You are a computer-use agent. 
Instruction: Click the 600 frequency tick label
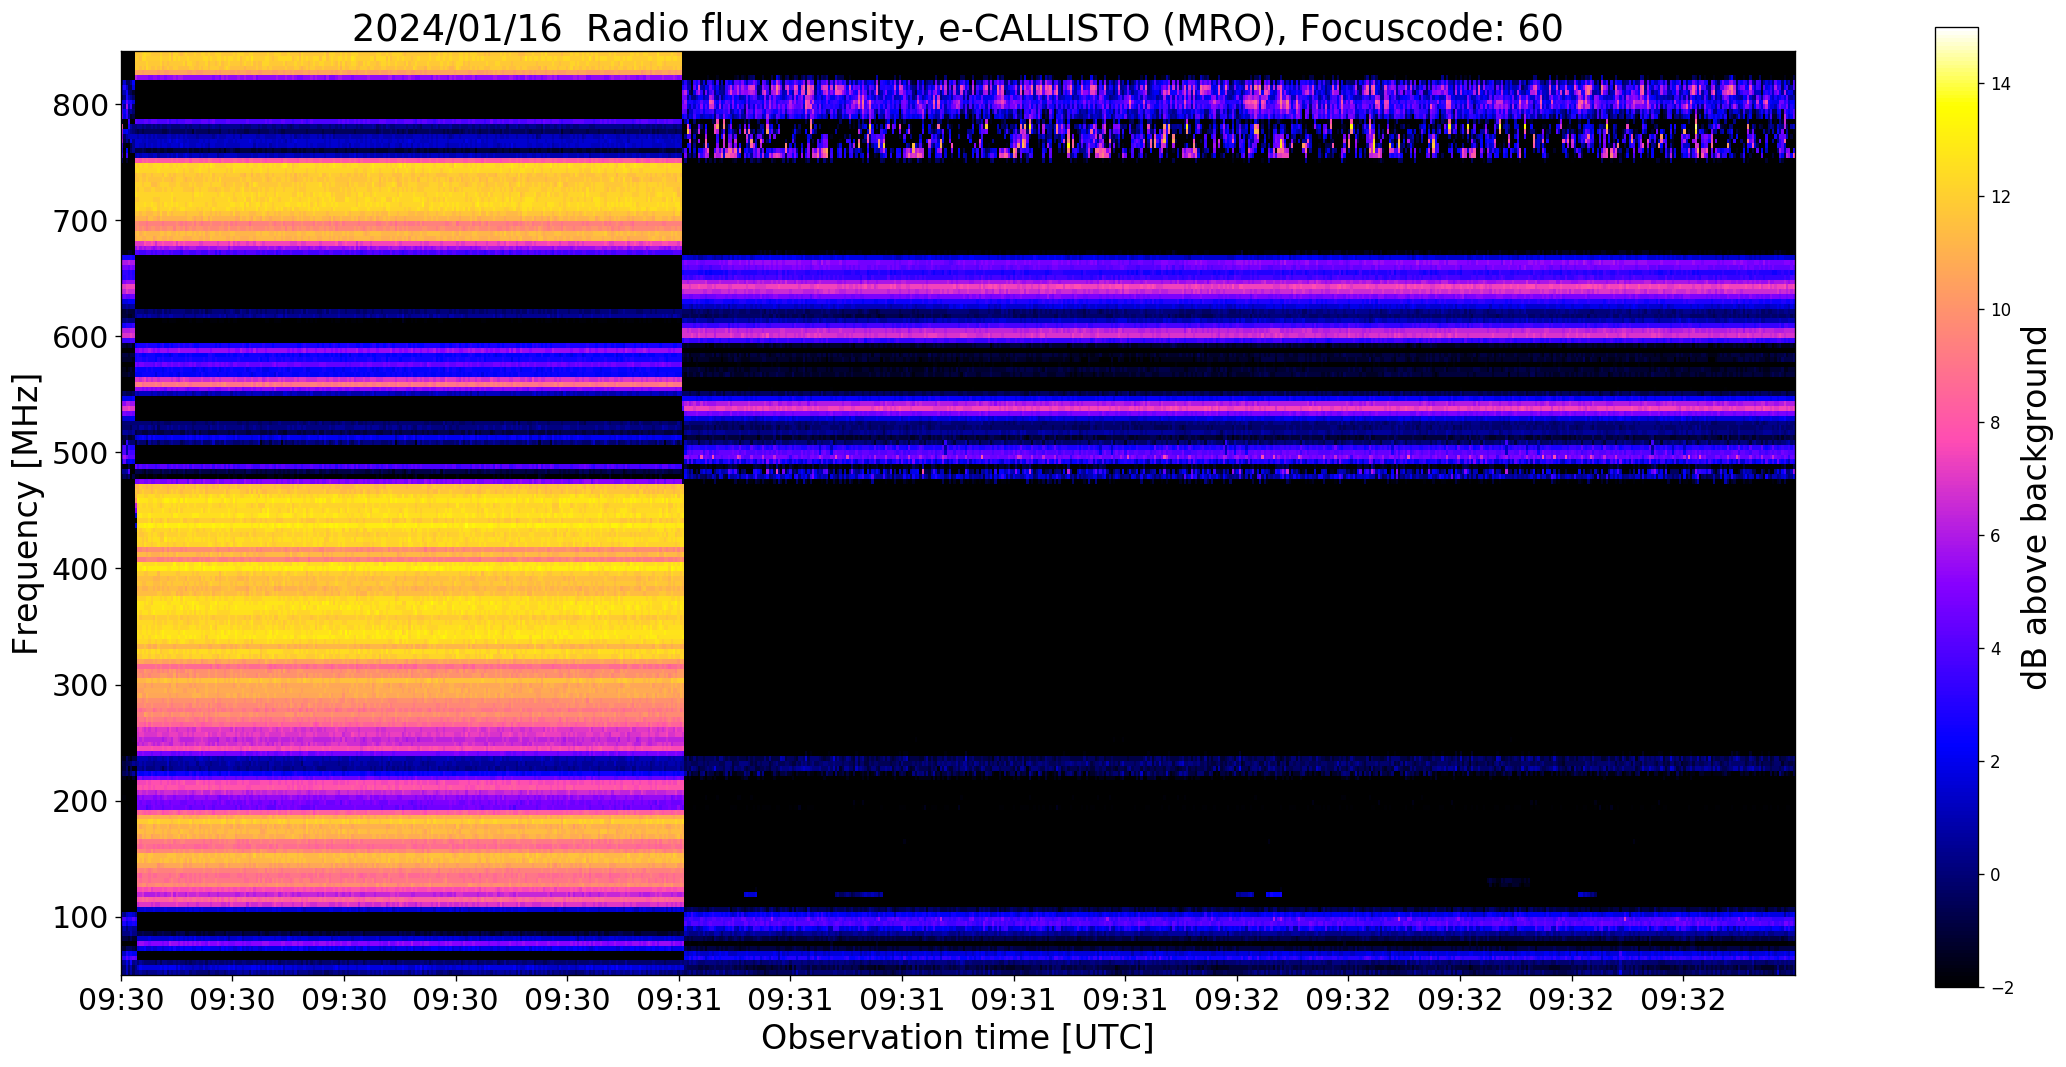(81, 337)
